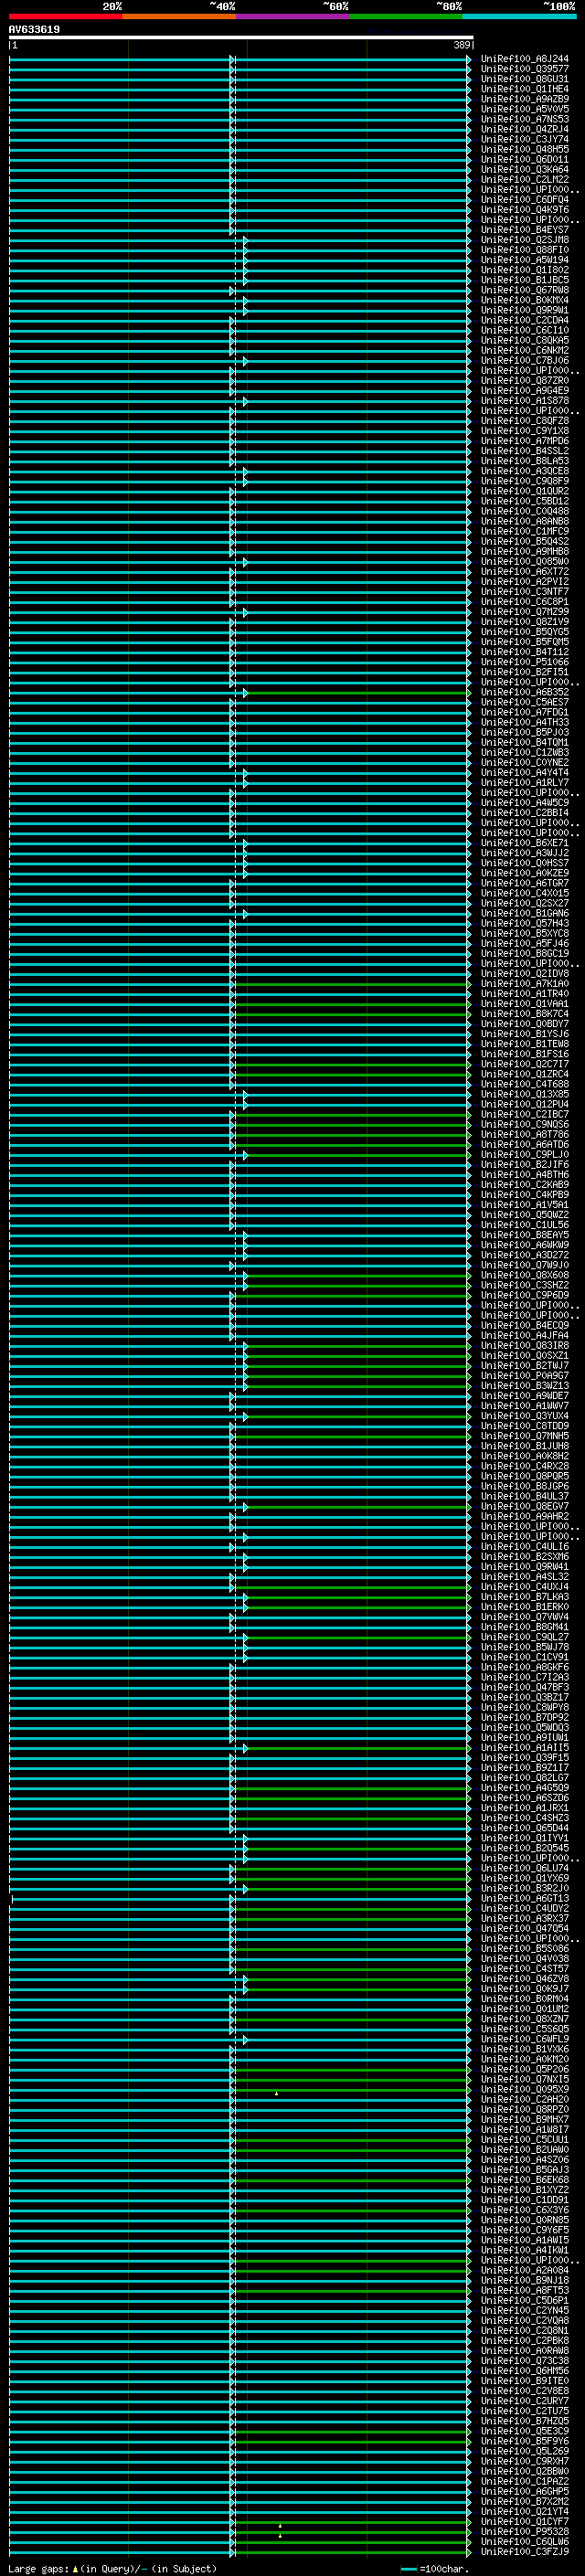
Task: Select label UniRef100_C3JY74
Action: pos(525,139)
